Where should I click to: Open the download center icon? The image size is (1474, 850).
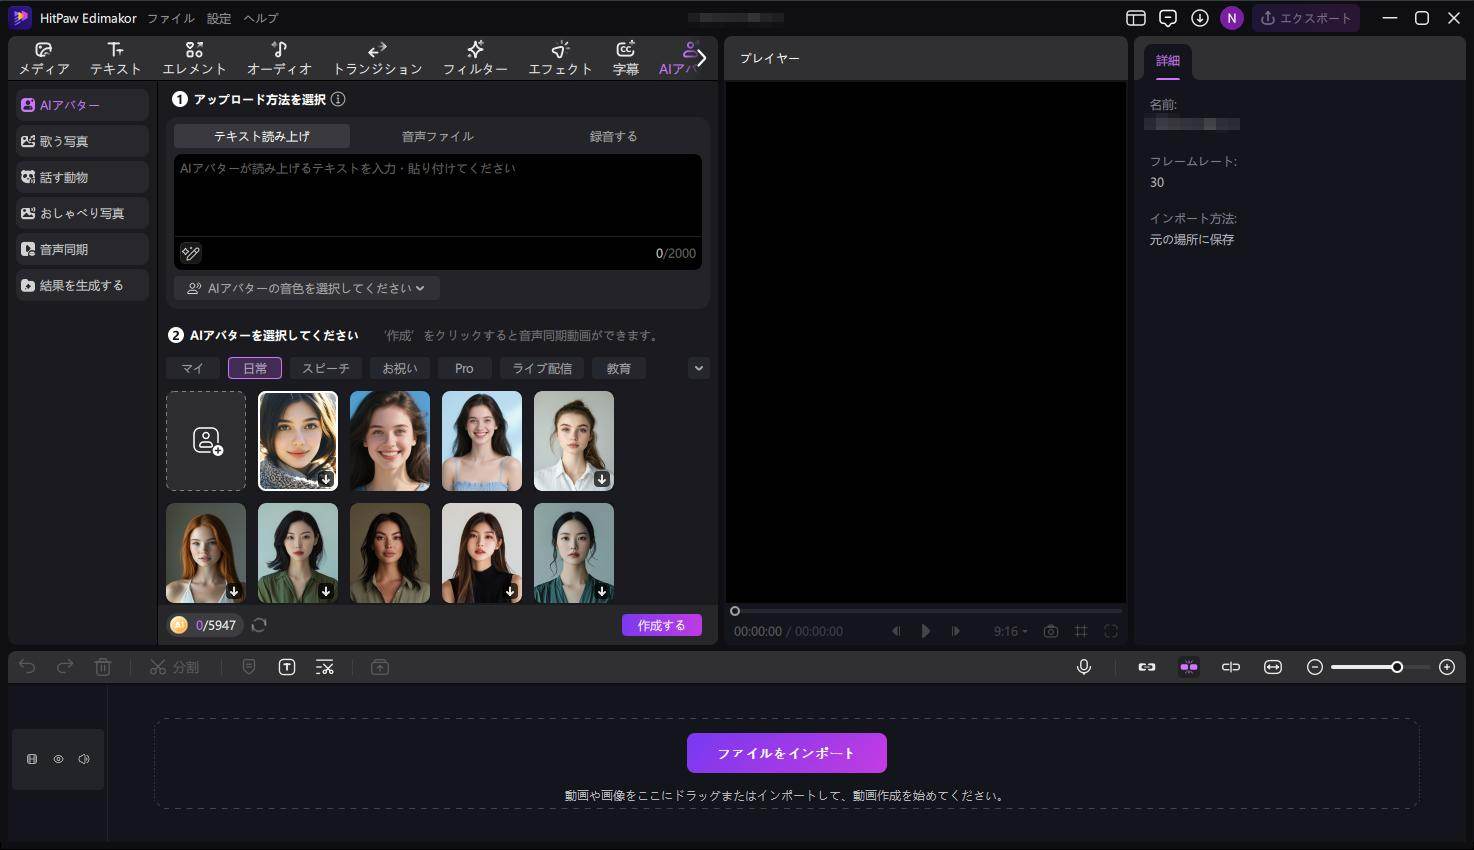[x=1200, y=18]
